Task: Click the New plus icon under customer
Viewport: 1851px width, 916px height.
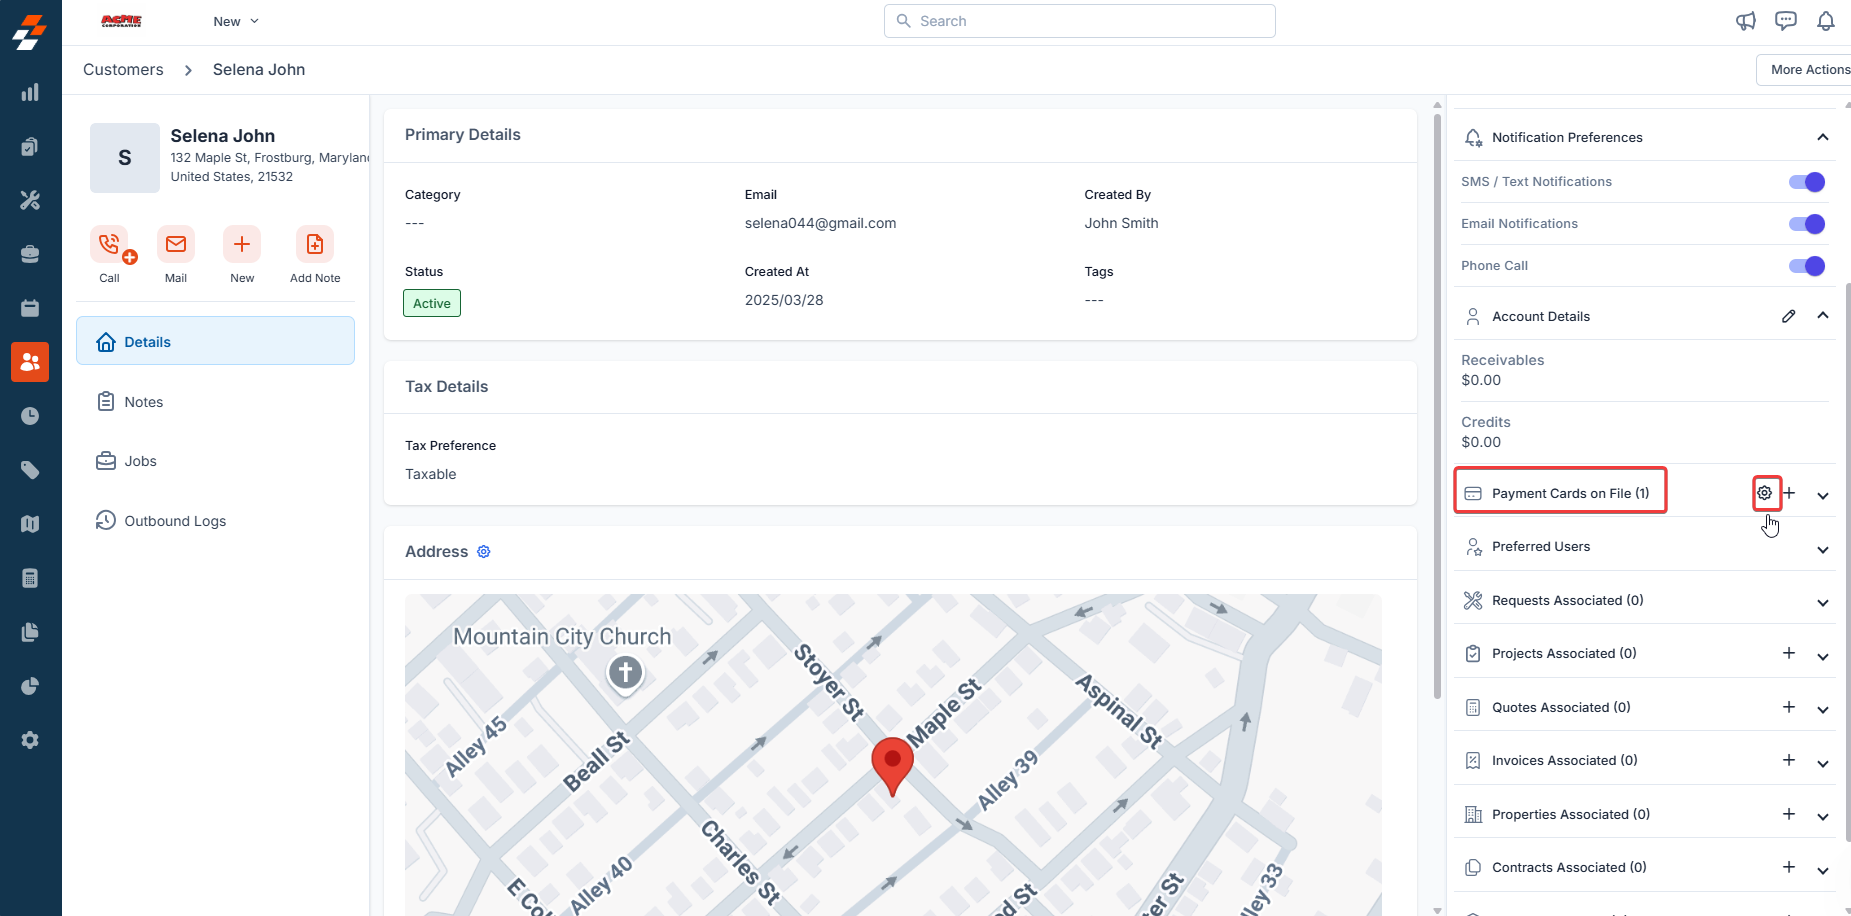Action: pyautogui.click(x=242, y=244)
